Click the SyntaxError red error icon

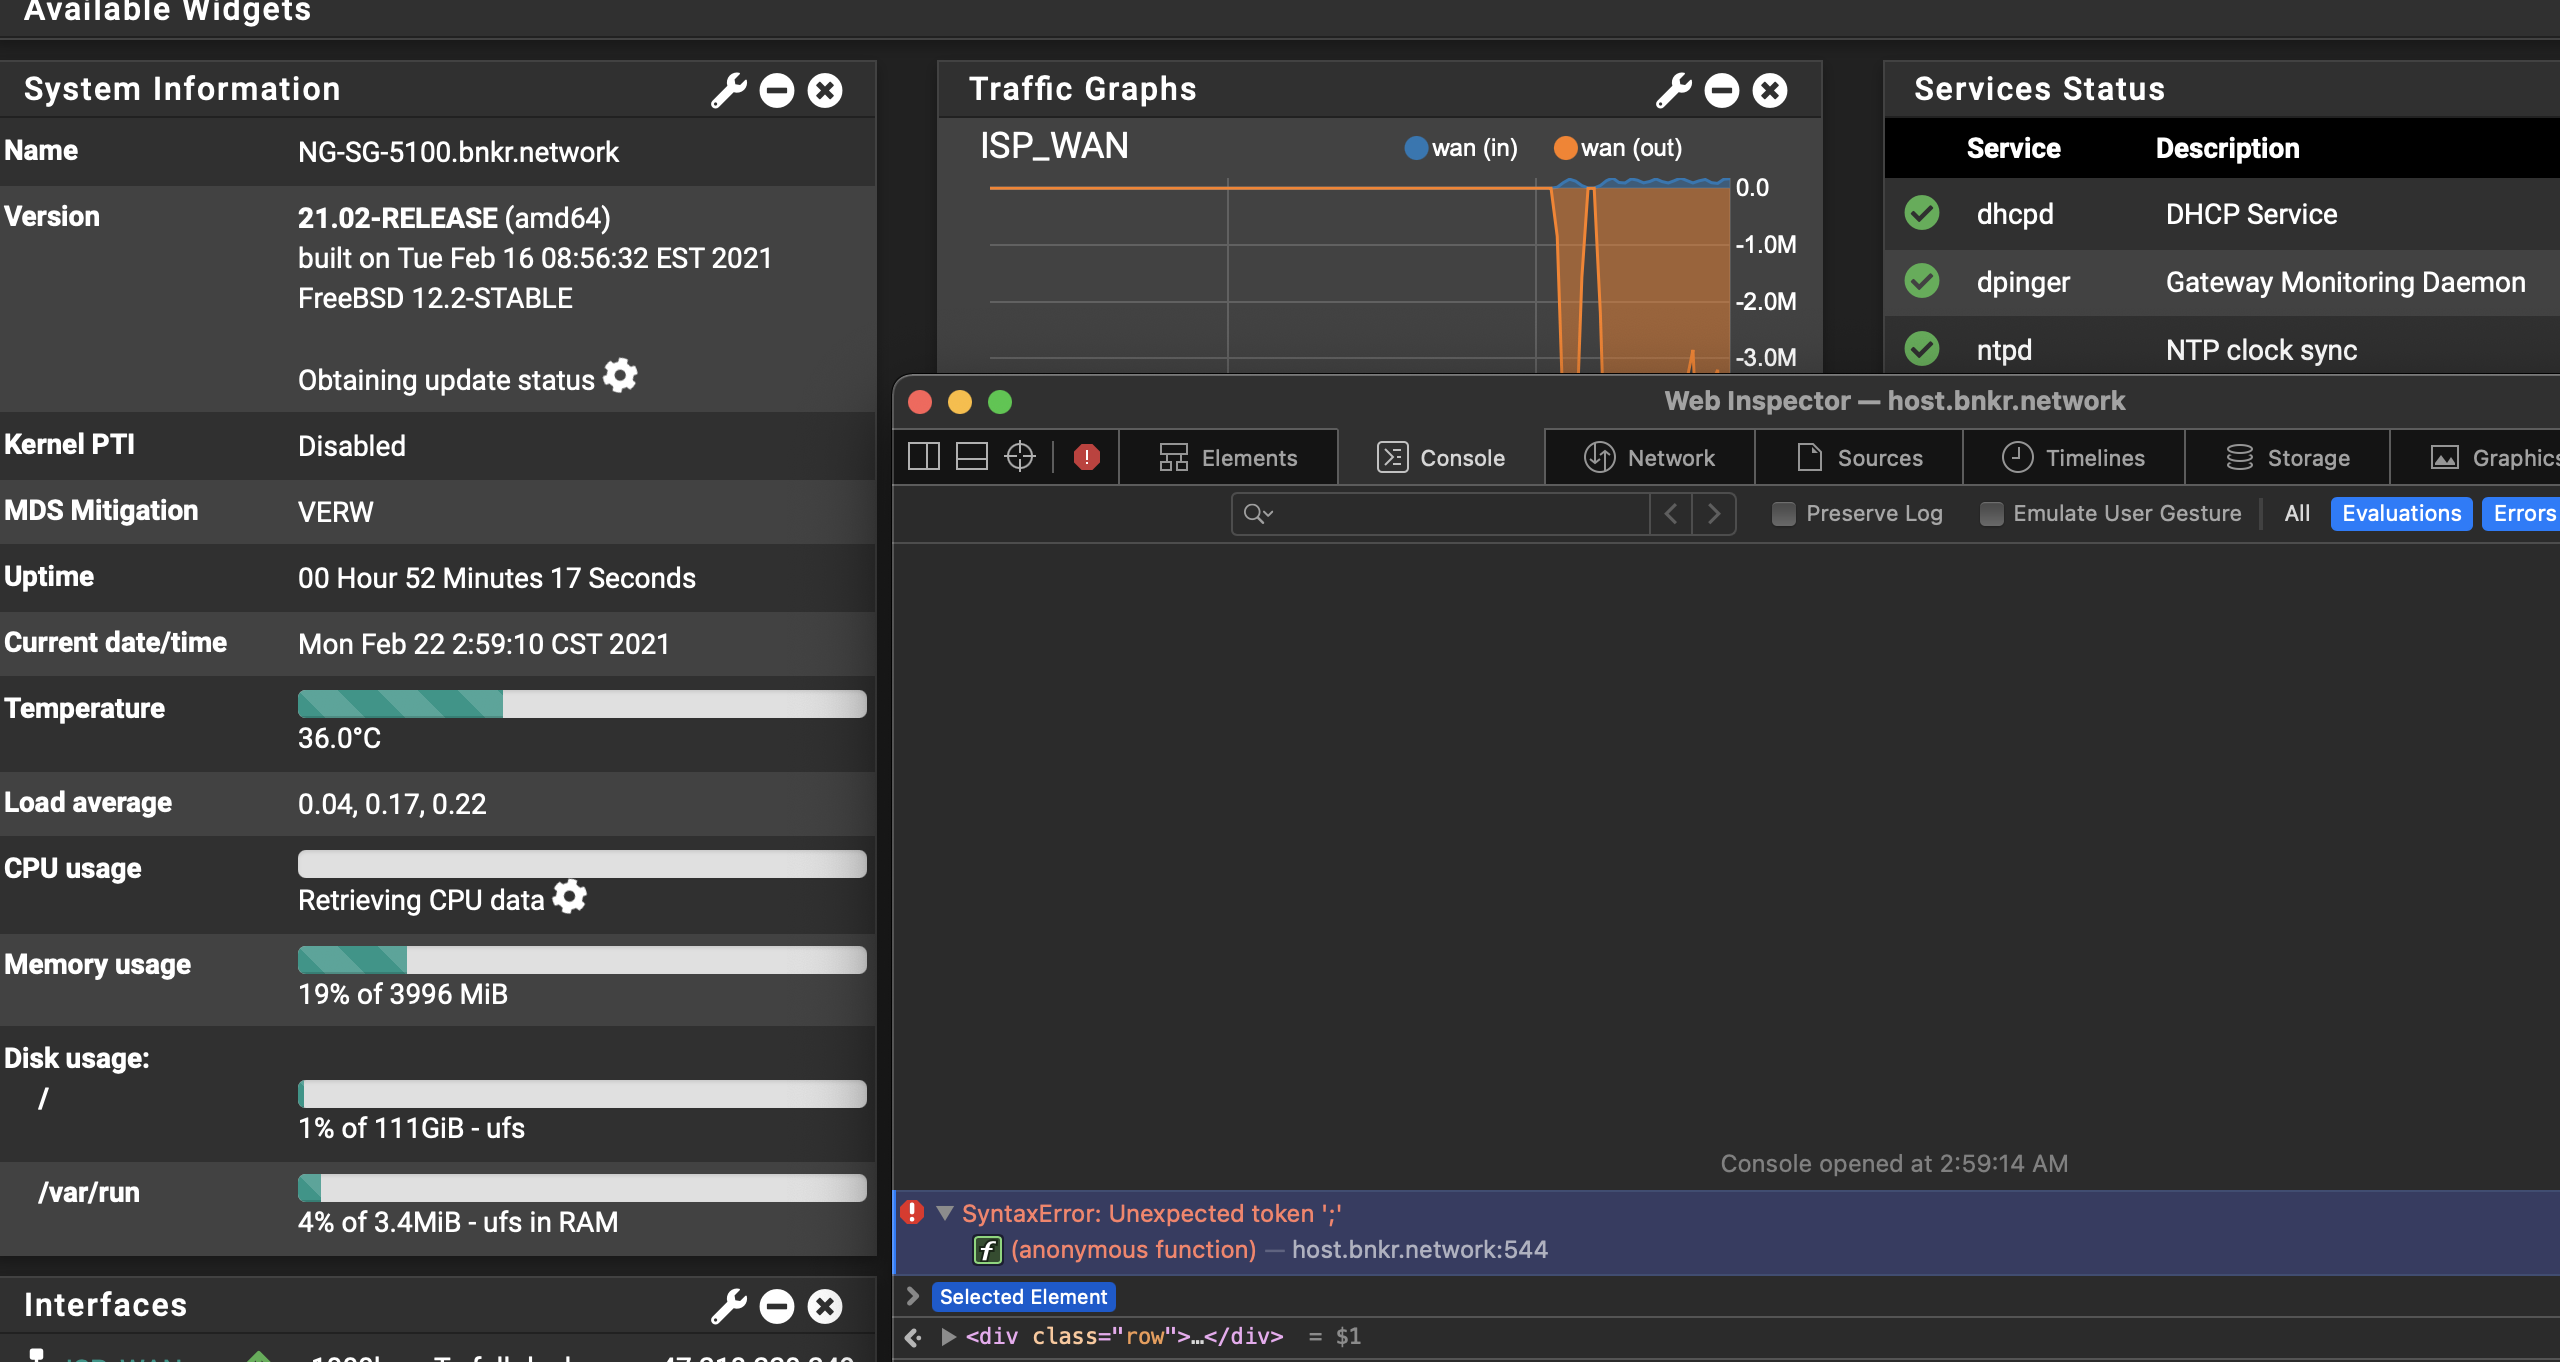click(x=912, y=1213)
